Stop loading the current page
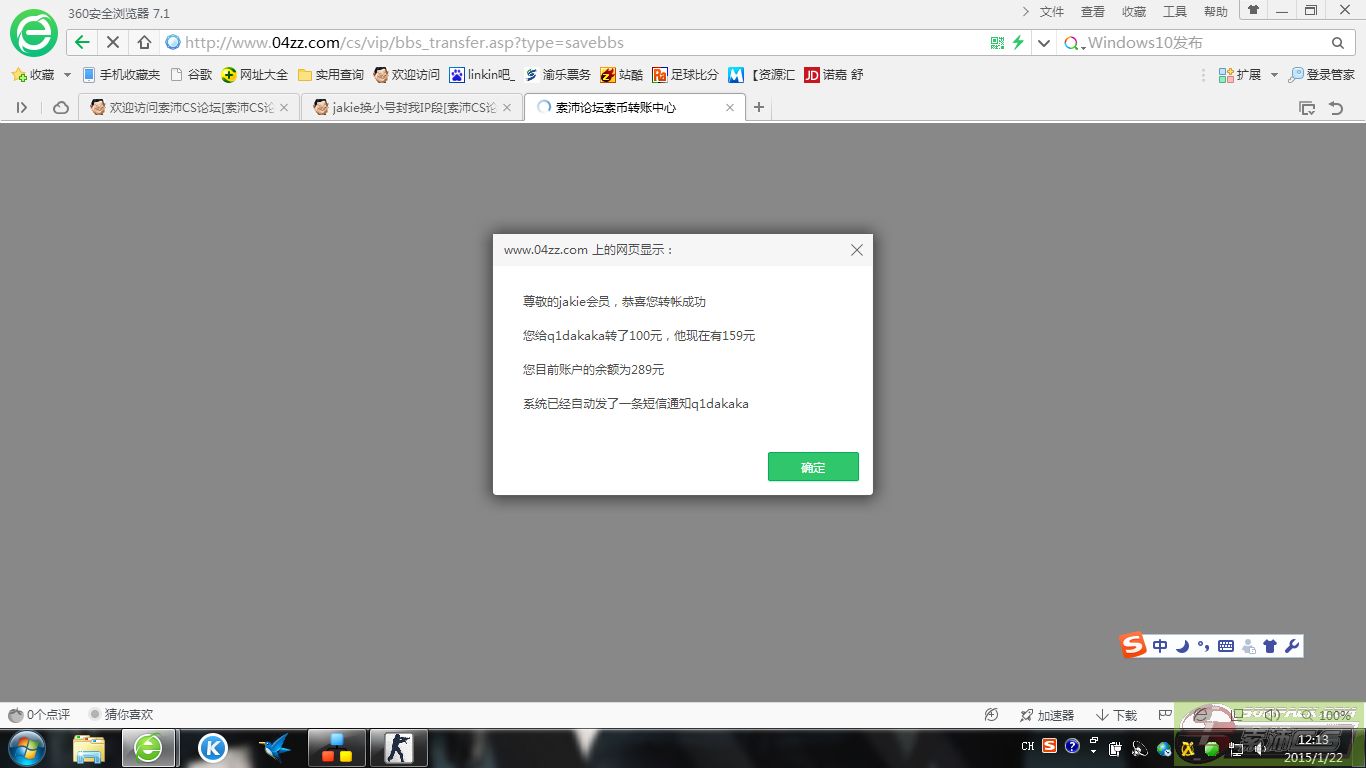 click(x=113, y=42)
